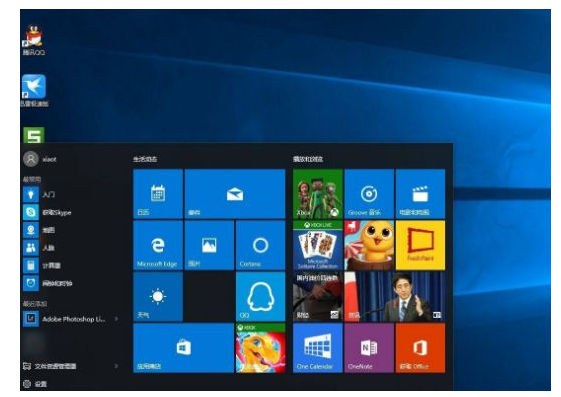Open the News tile with the speaker photo
Image resolution: width=561 pixels, height=397 pixels.
395,296
